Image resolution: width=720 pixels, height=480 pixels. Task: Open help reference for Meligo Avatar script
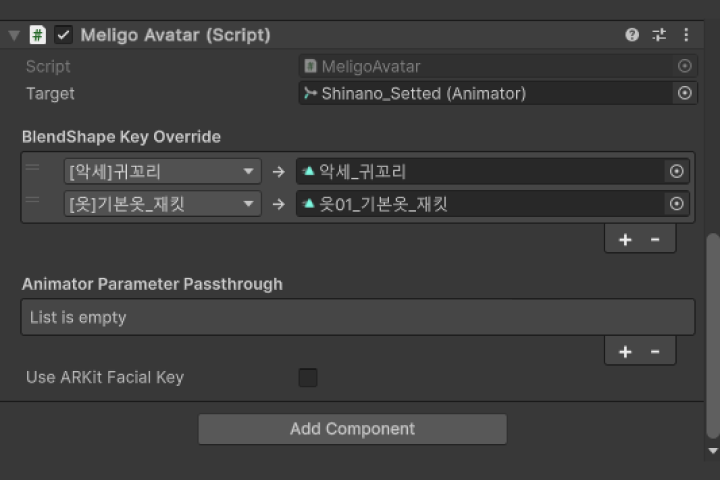pyautogui.click(x=632, y=35)
